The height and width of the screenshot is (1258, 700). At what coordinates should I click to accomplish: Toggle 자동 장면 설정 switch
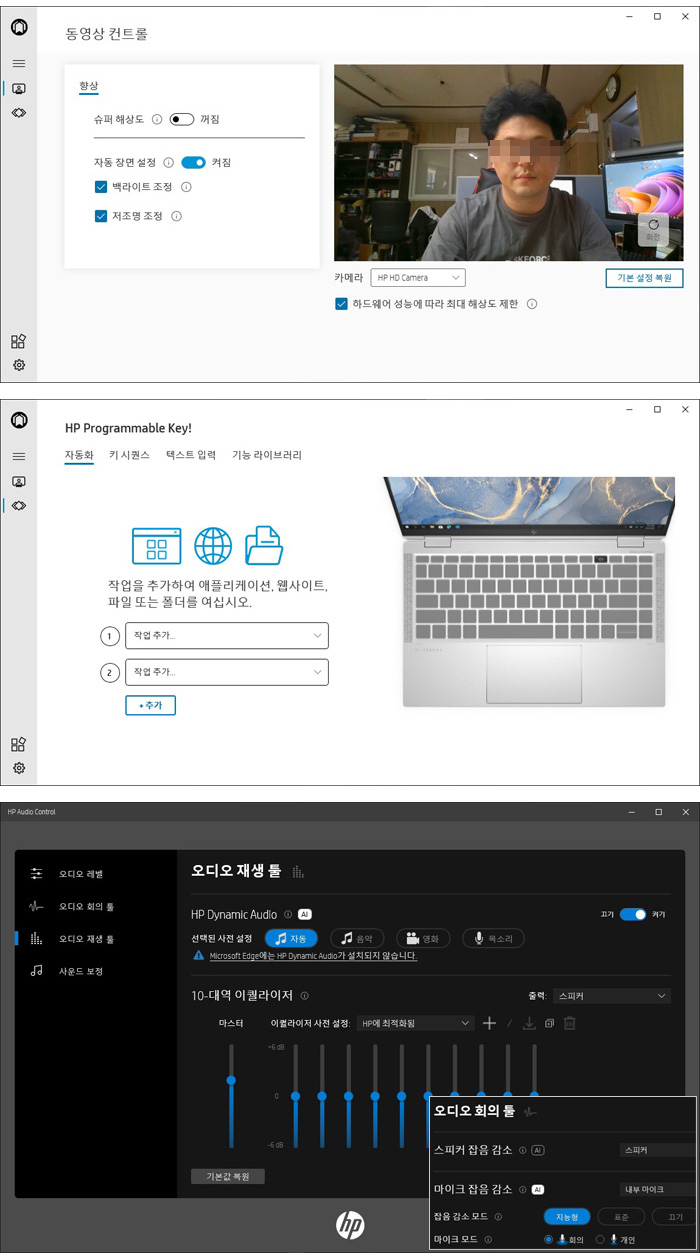[193, 162]
